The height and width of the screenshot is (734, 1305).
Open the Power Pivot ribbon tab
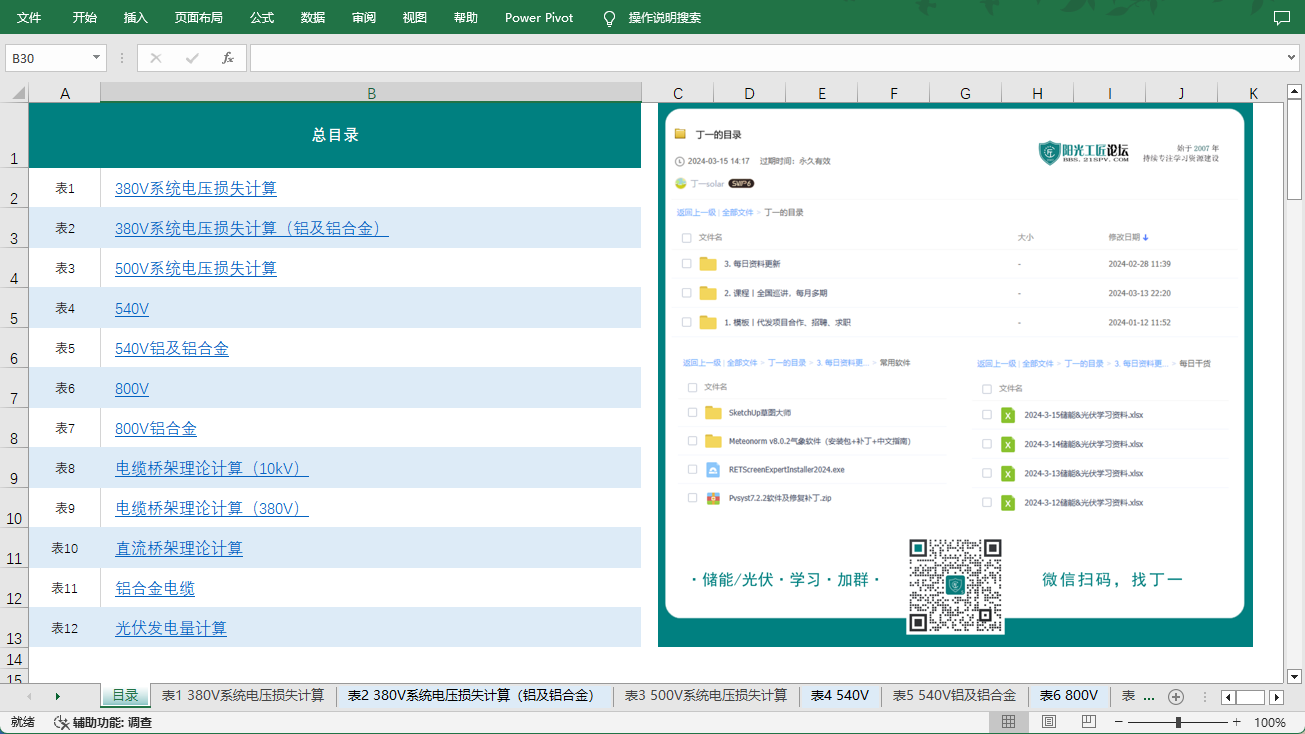539,18
